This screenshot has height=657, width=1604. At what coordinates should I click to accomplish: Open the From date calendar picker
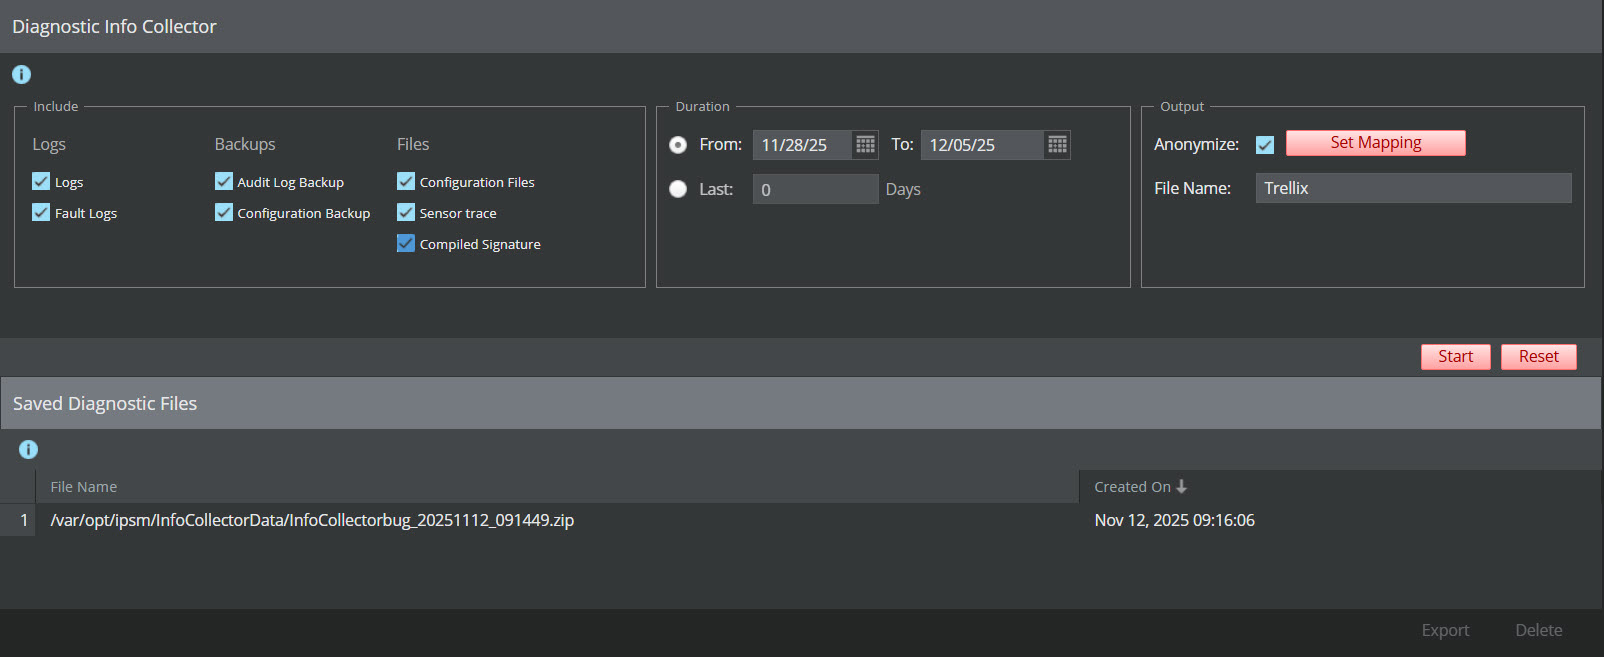pyautogui.click(x=865, y=145)
